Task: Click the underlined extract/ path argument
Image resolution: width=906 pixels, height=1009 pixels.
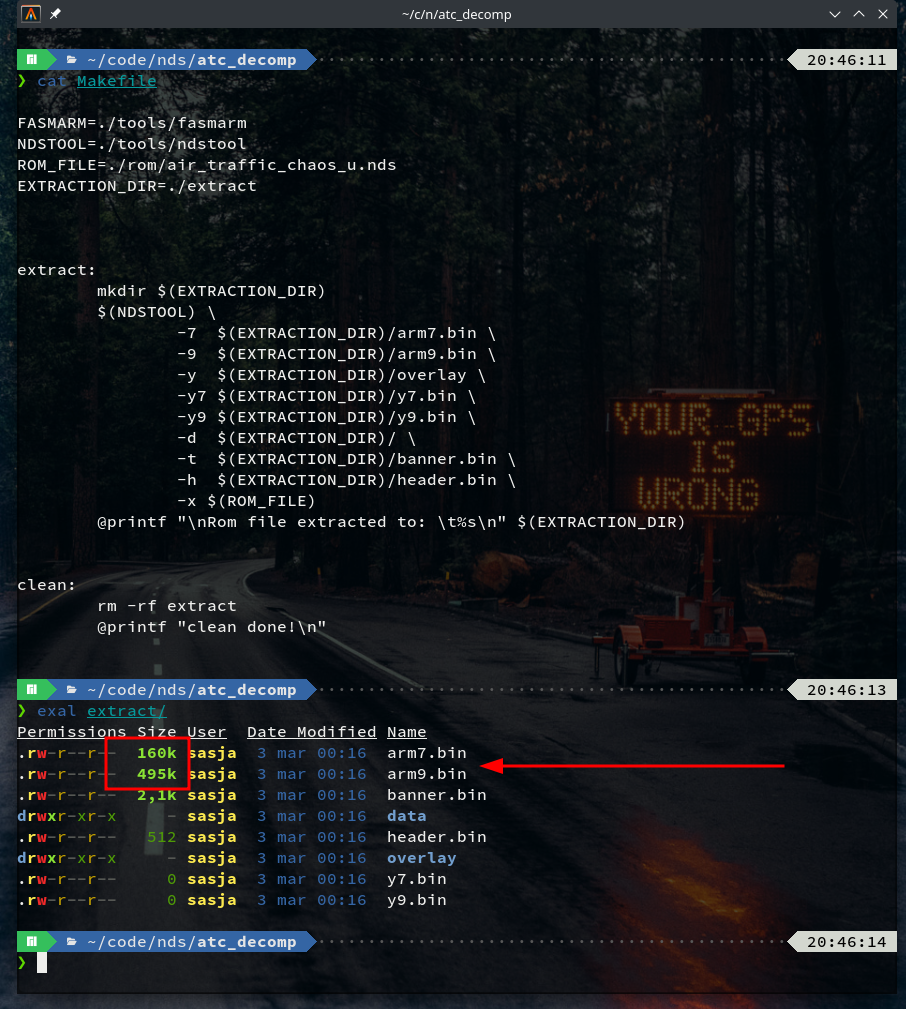Action: (127, 711)
